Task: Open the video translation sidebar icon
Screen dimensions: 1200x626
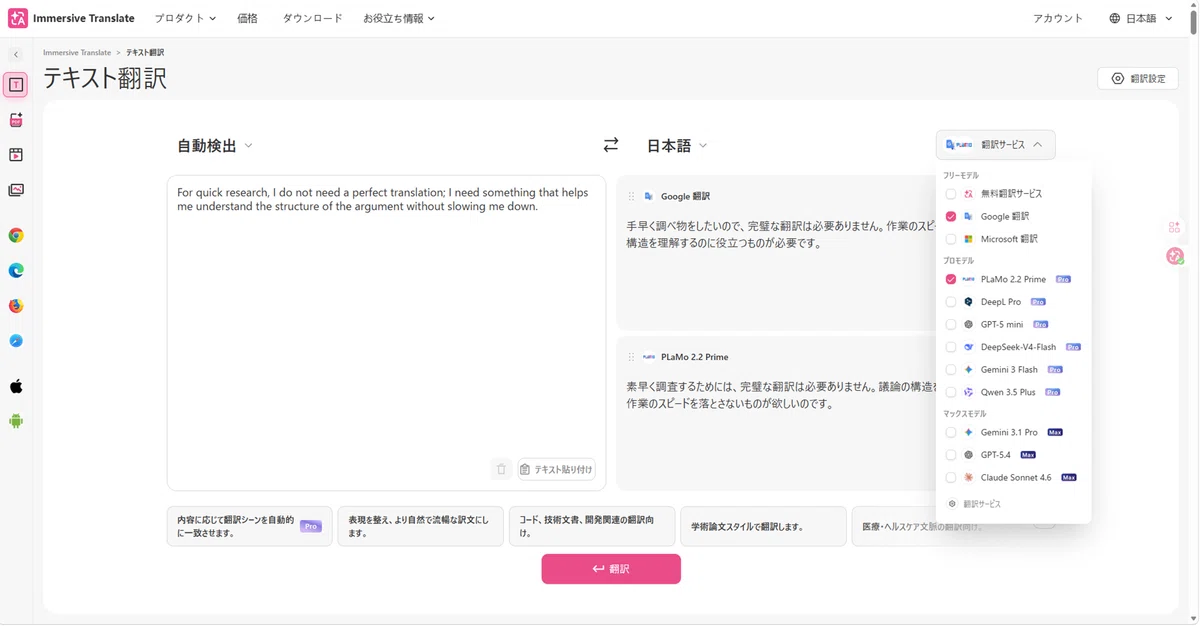Action: point(16,155)
